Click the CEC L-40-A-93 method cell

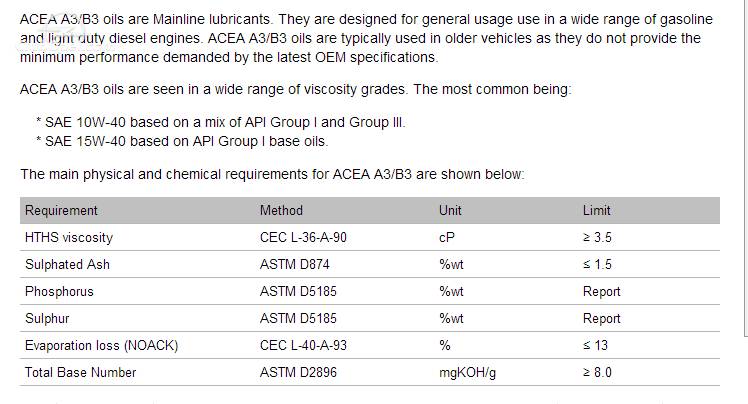[x=303, y=345]
